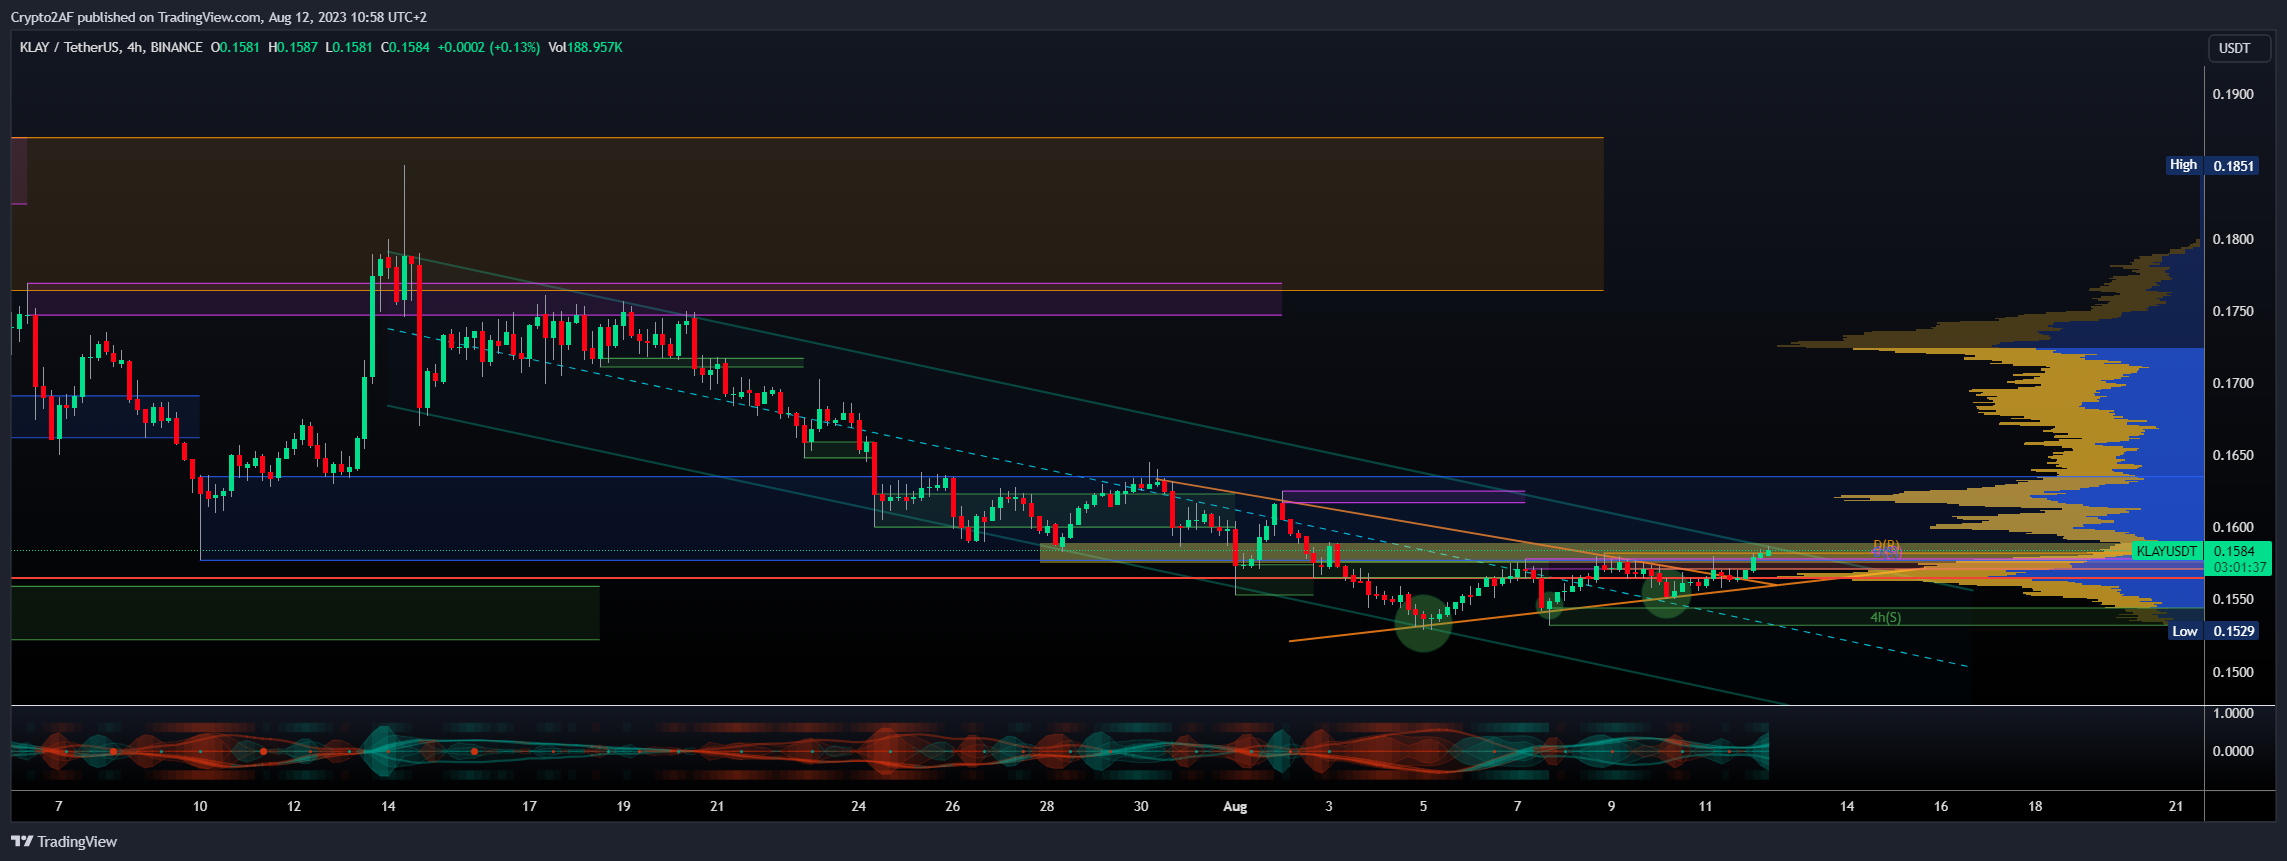
Task: Click the 0.1650 price axis label
Action: tap(2233, 455)
